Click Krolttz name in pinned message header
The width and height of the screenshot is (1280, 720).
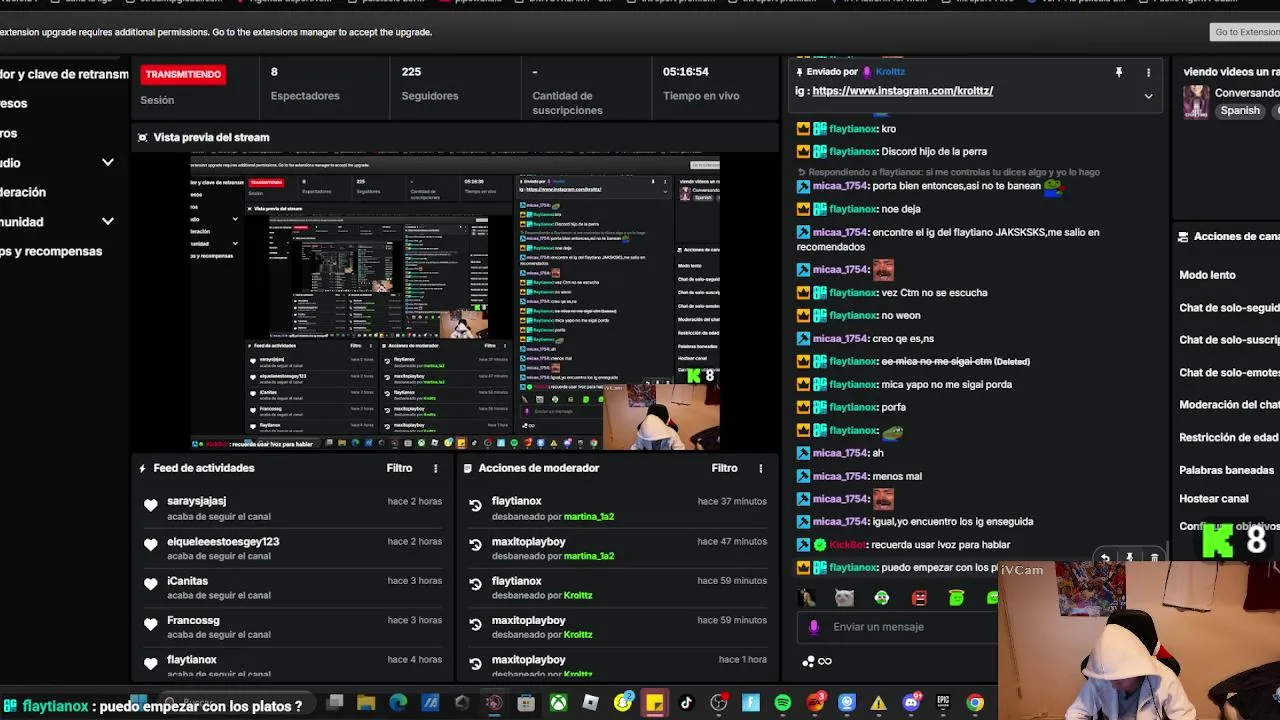(x=890, y=72)
